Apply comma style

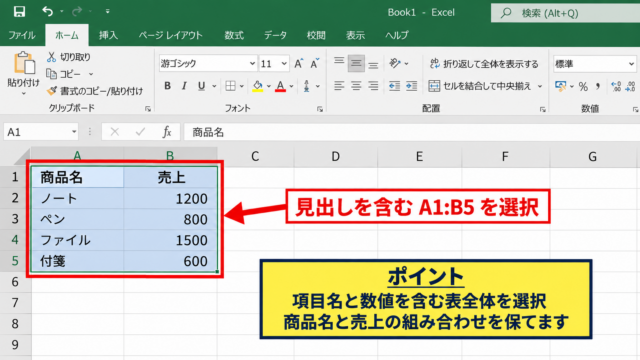598,86
